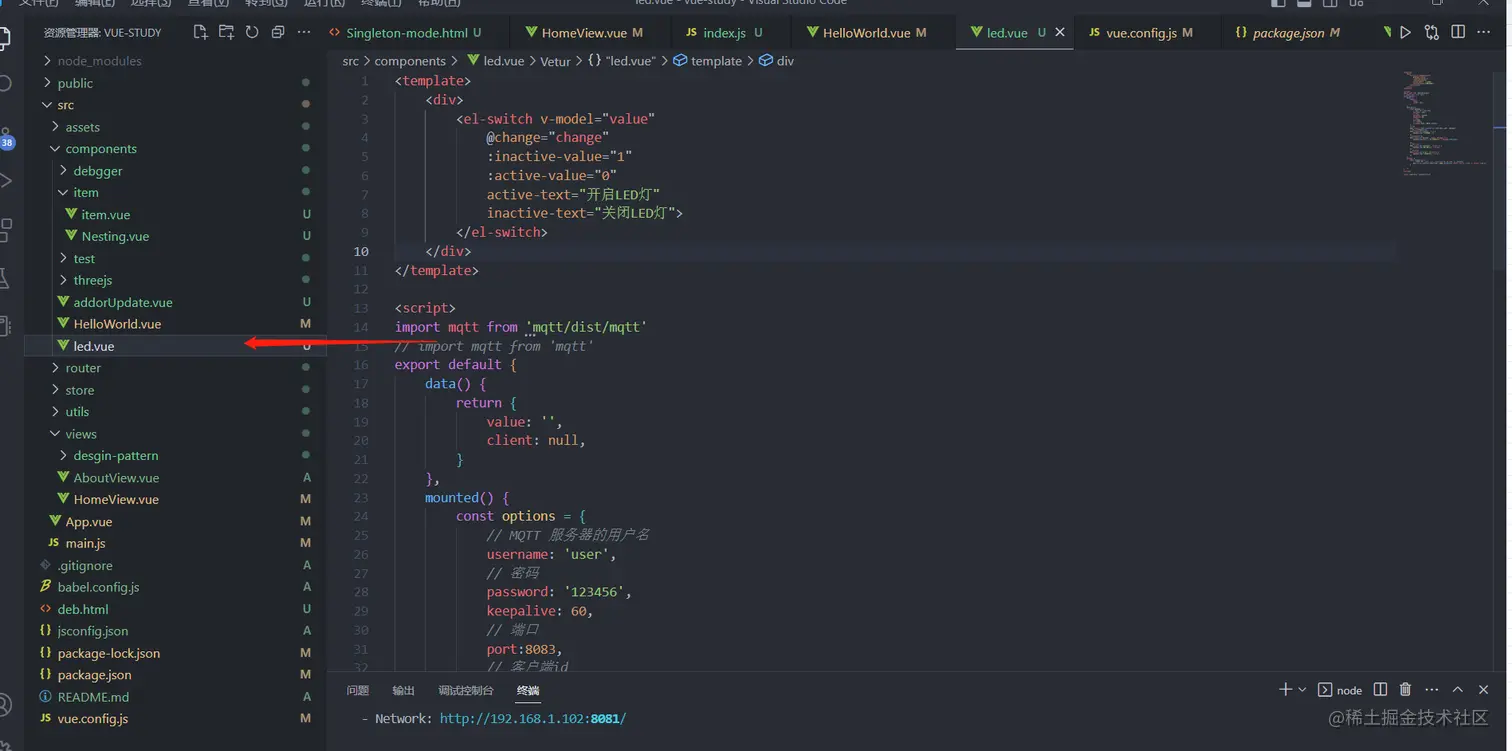Open README.md in the file tree

174,697
